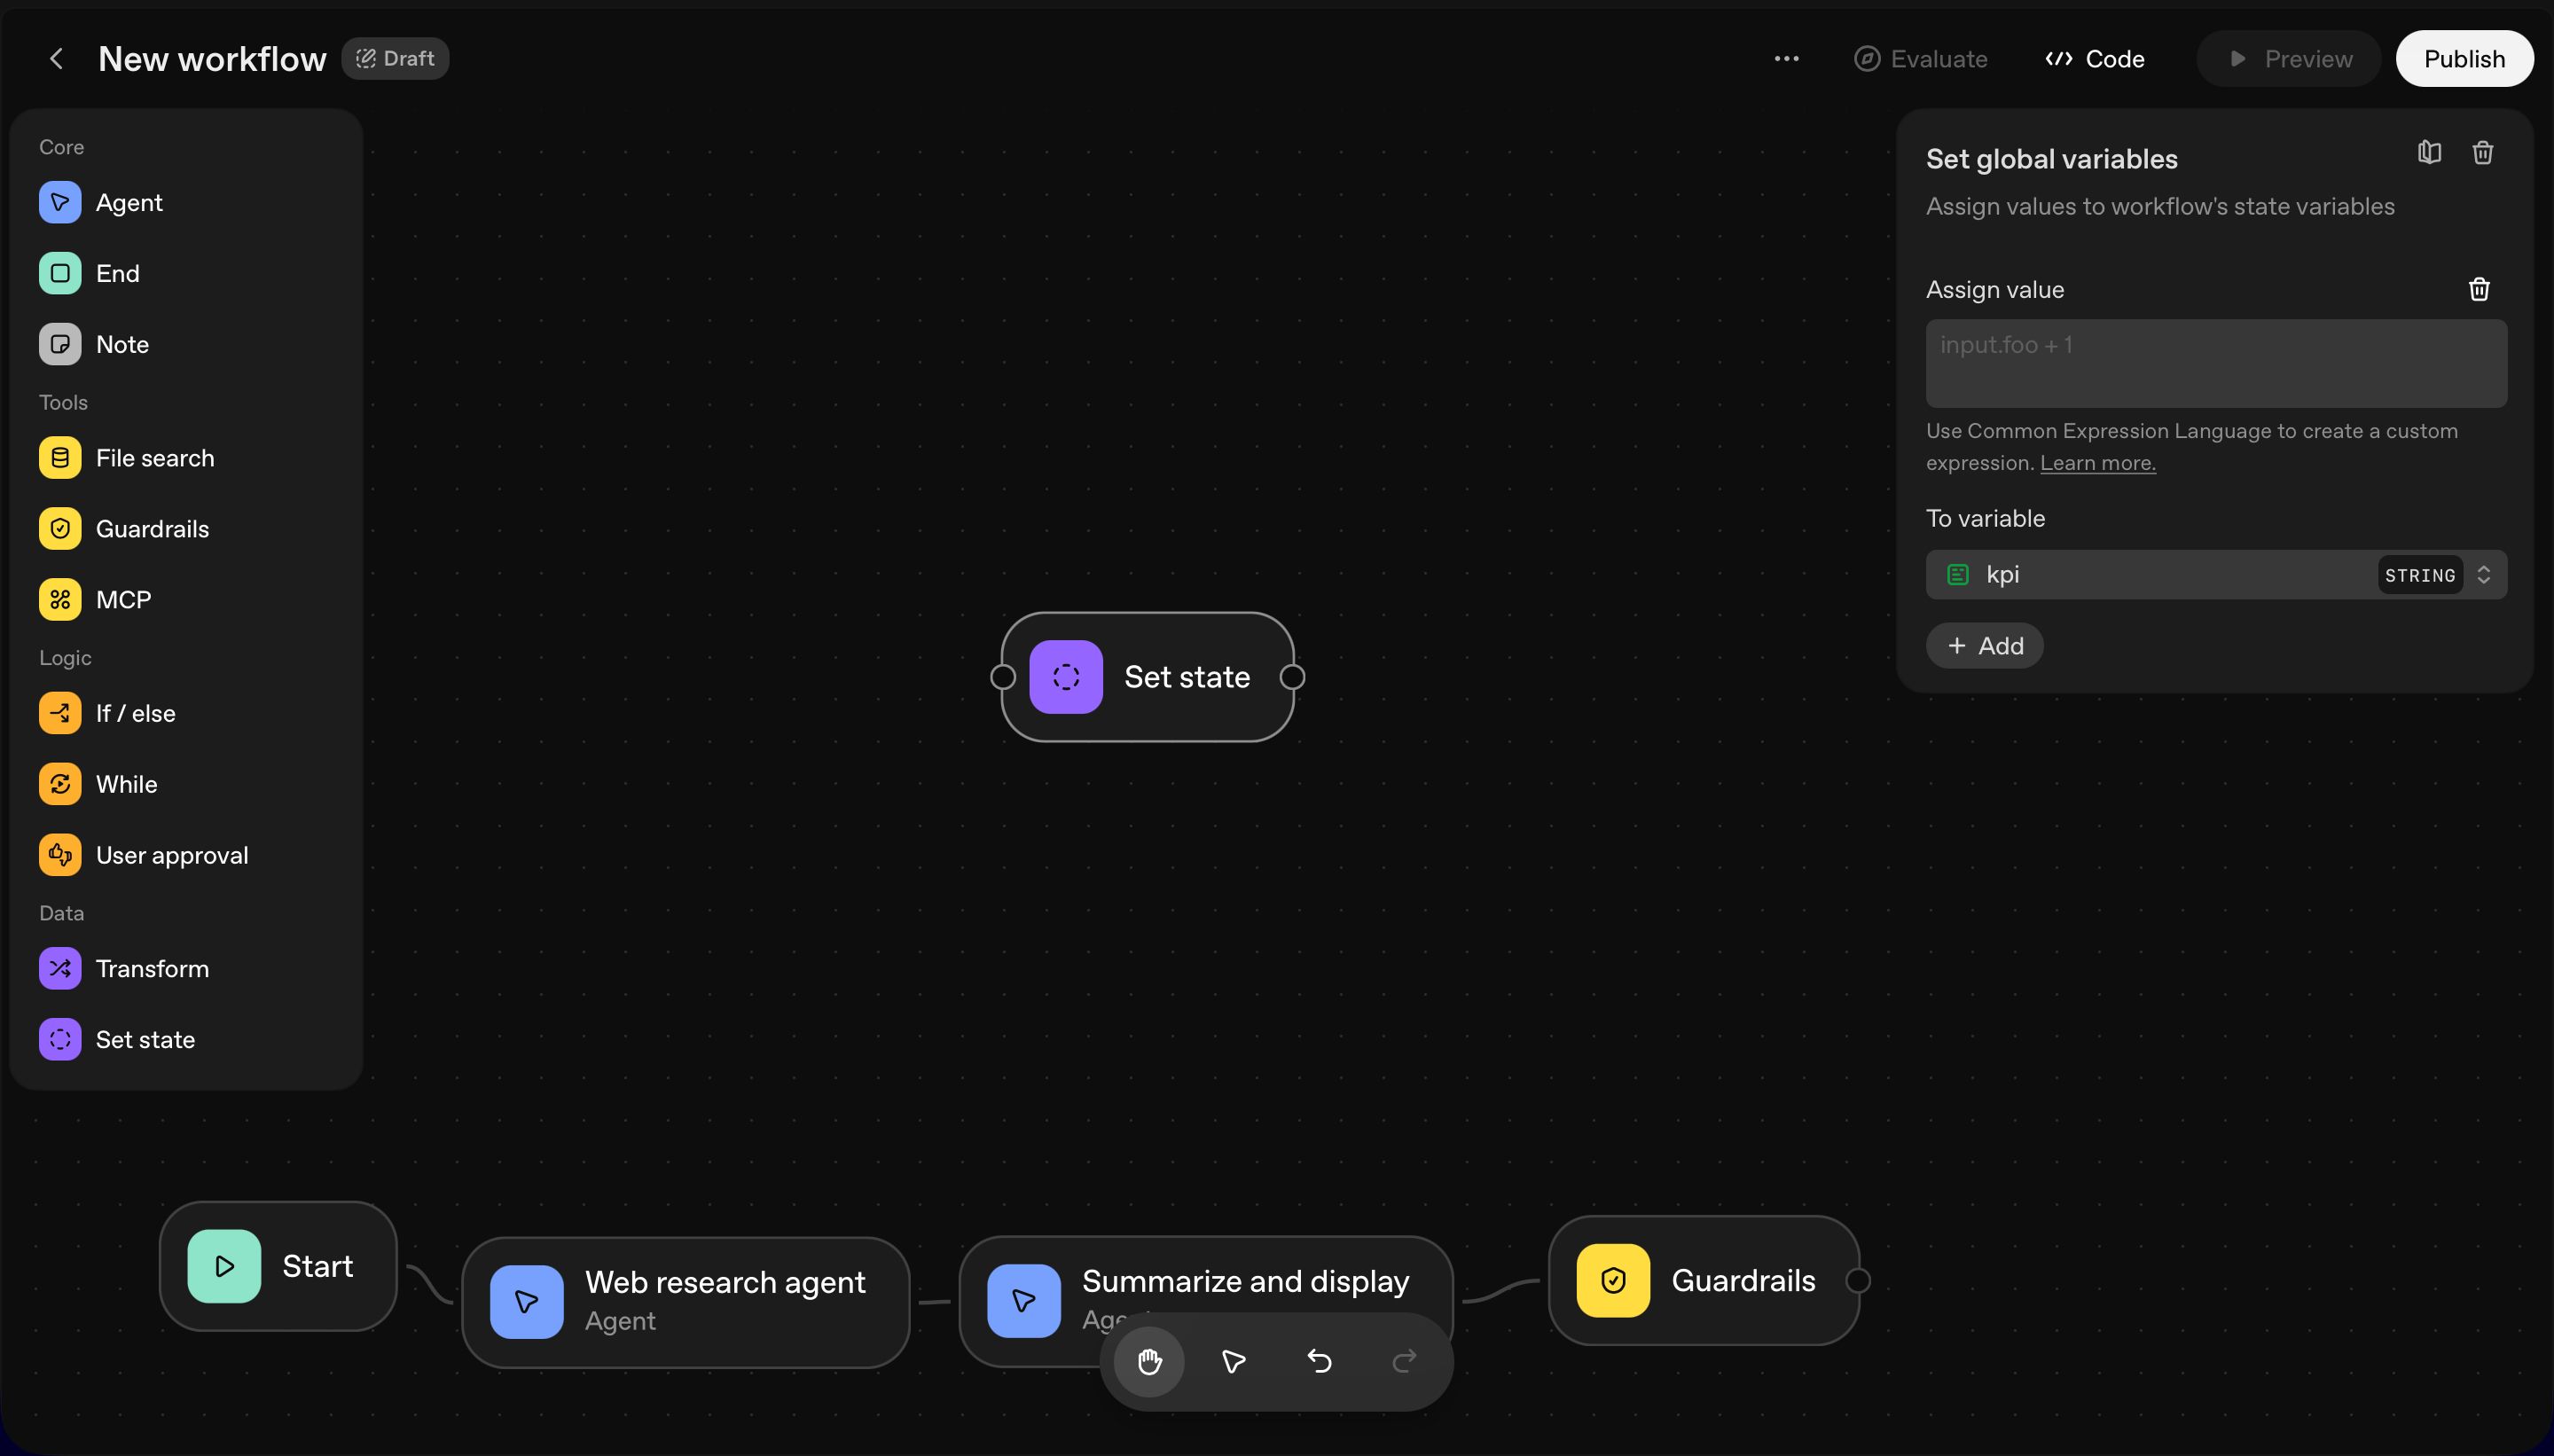Pick the While logic node
Image resolution: width=2554 pixels, height=1456 pixels.
pos(126,784)
